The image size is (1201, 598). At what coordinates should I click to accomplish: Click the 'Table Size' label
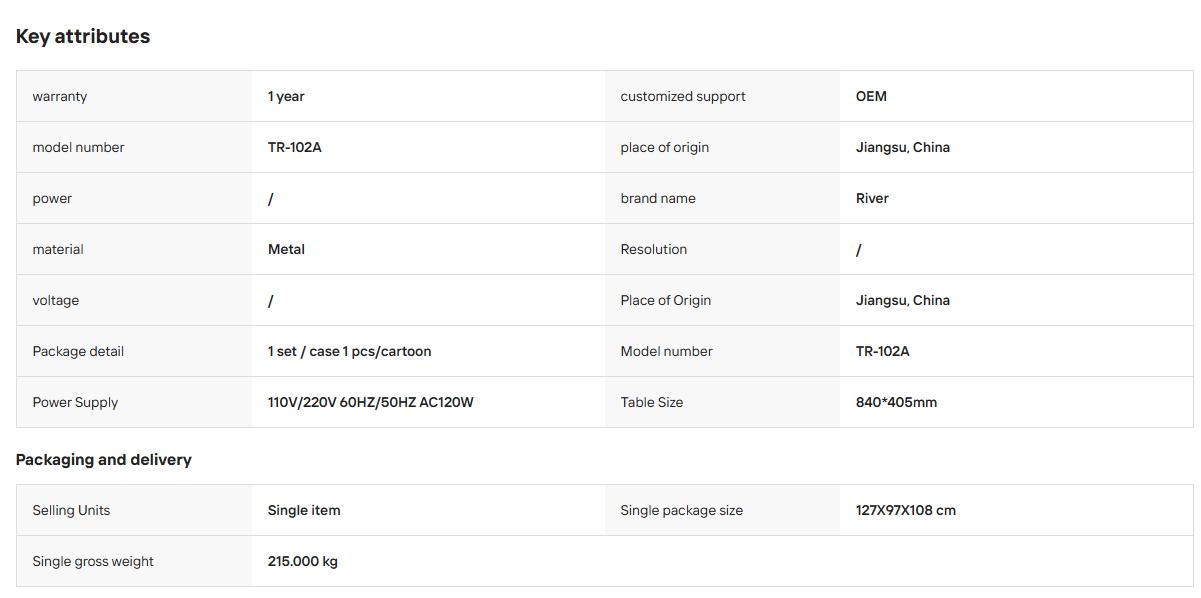pos(652,403)
